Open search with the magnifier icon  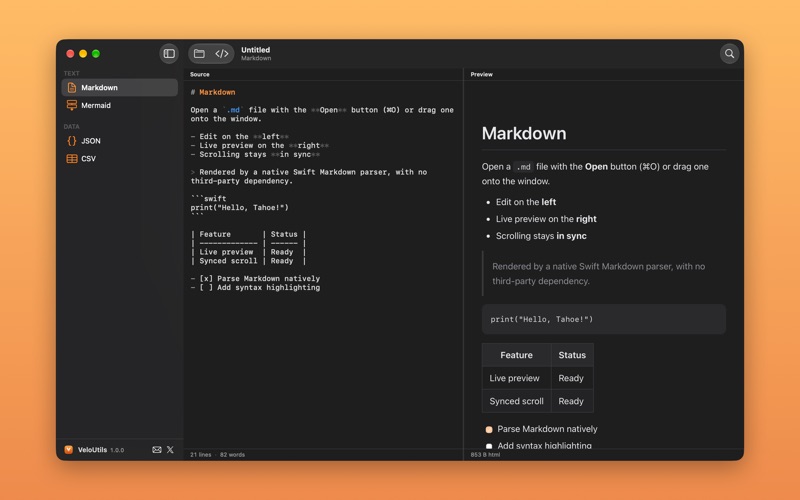tap(729, 54)
